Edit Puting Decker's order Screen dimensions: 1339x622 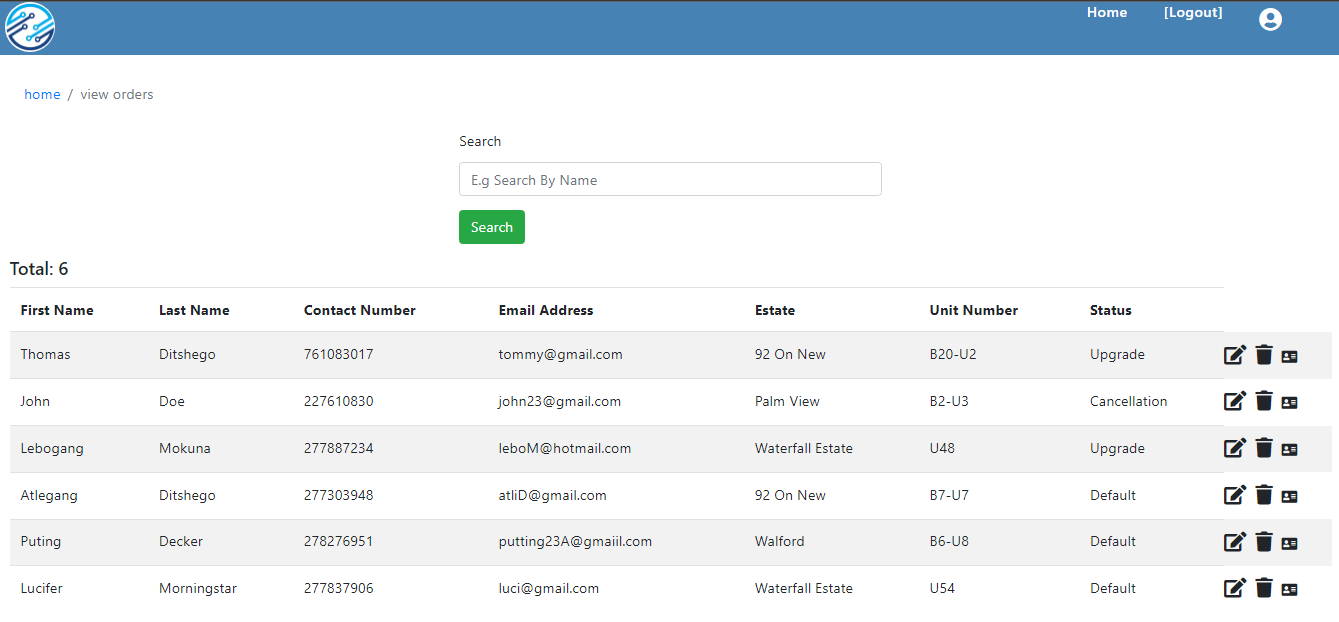point(1235,542)
